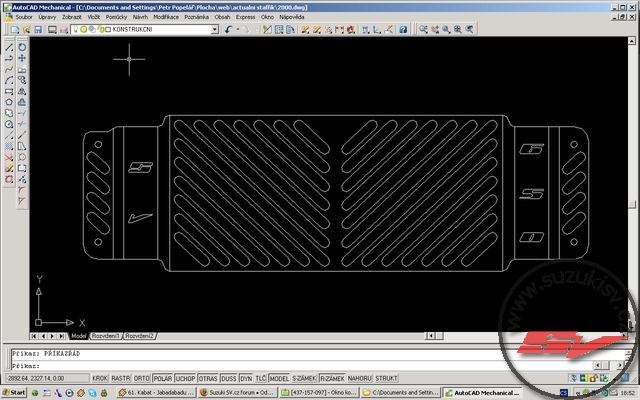Click the STRUKT status button
The height and width of the screenshot is (400, 640).
[386, 378]
